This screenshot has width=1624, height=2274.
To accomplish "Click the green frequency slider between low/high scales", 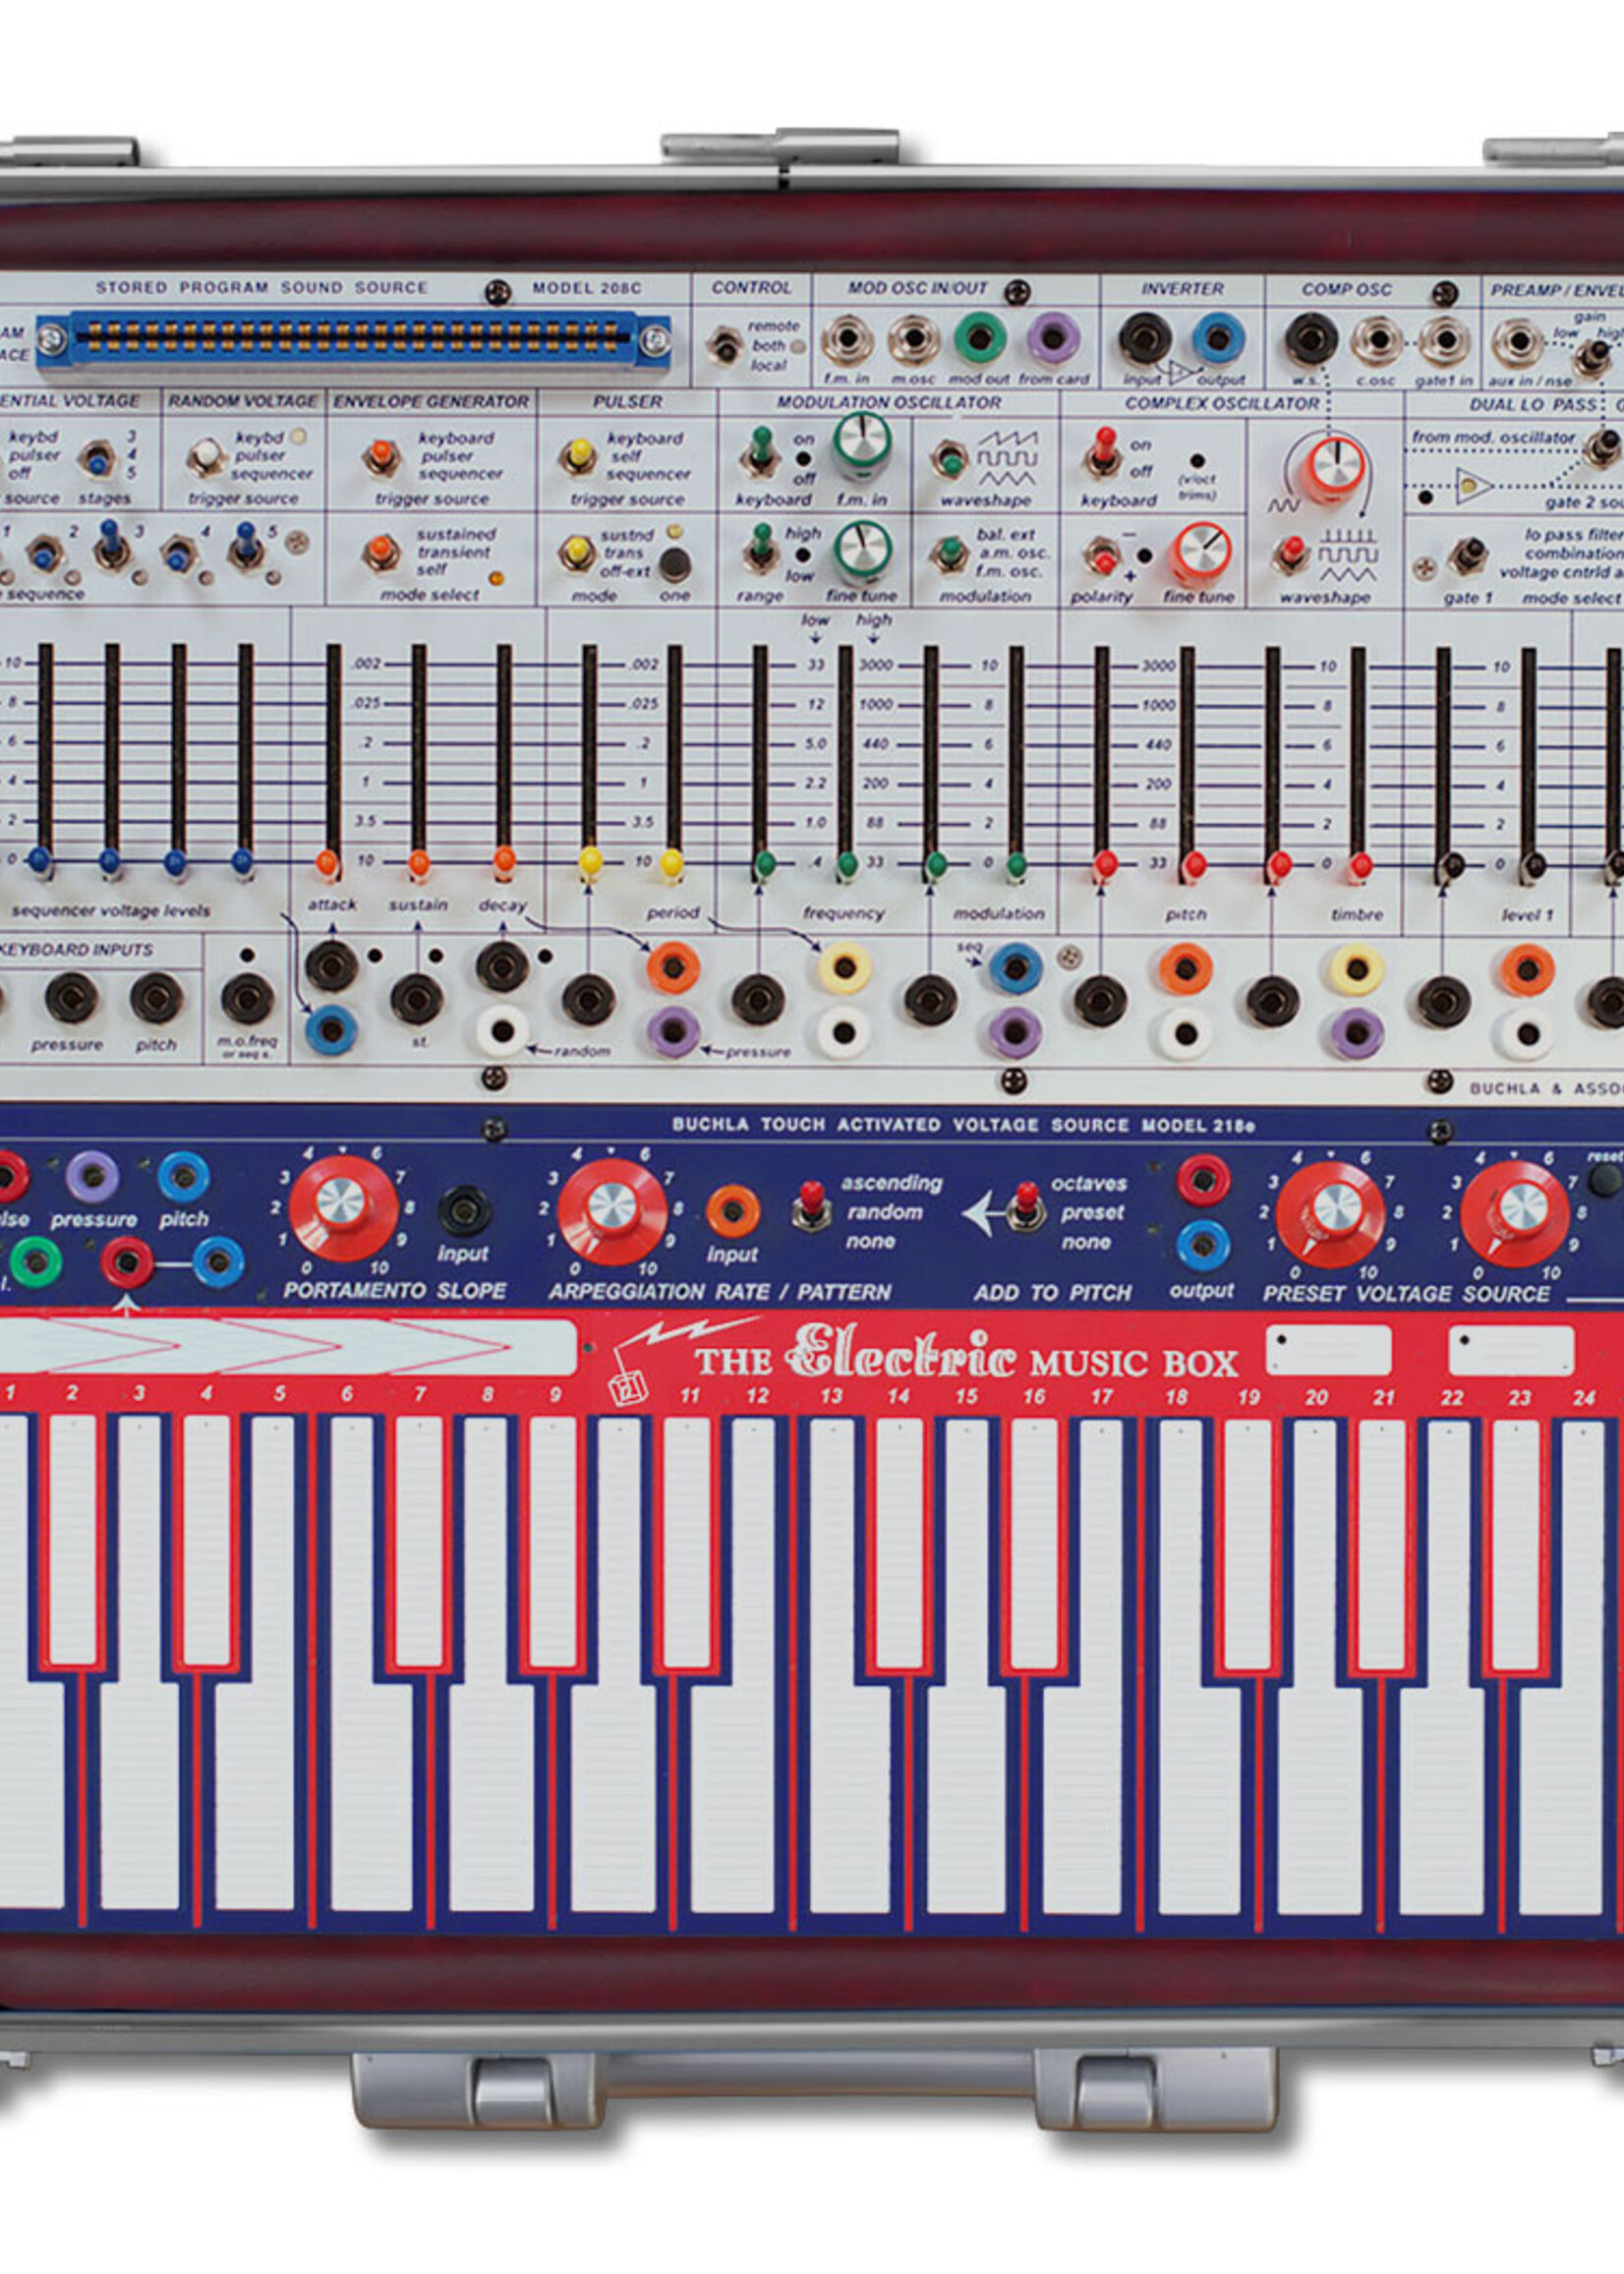I will tap(846, 863).
